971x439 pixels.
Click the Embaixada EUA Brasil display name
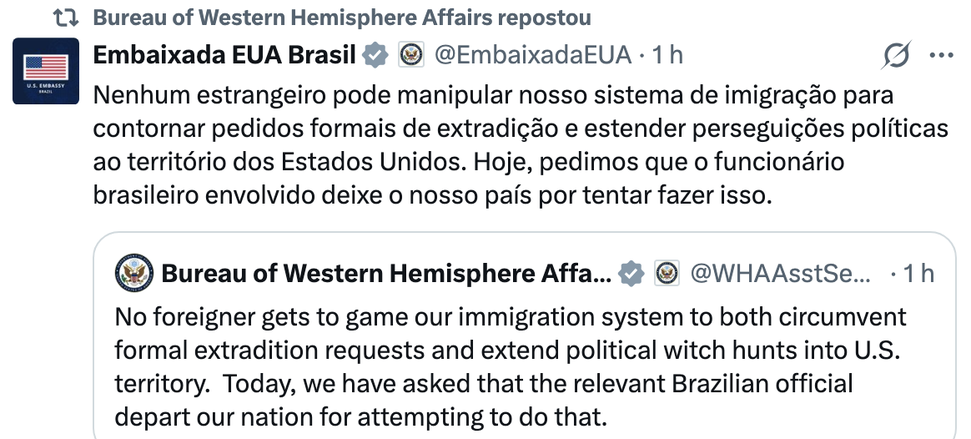pos(224,57)
